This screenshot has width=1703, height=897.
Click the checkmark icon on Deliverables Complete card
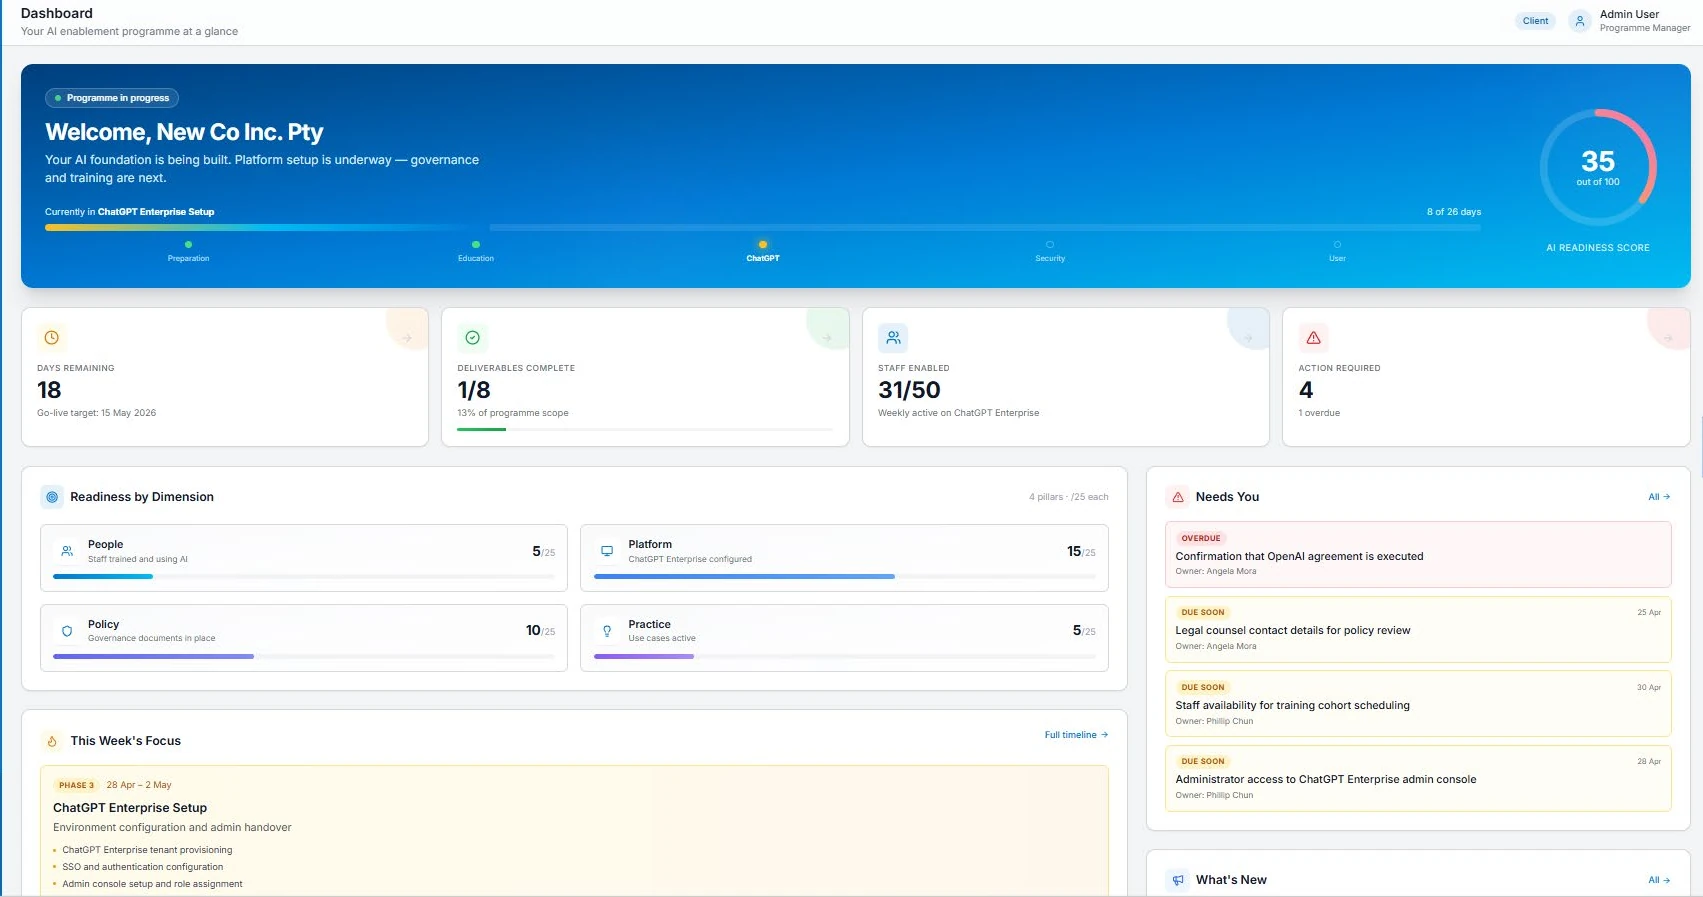point(473,338)
